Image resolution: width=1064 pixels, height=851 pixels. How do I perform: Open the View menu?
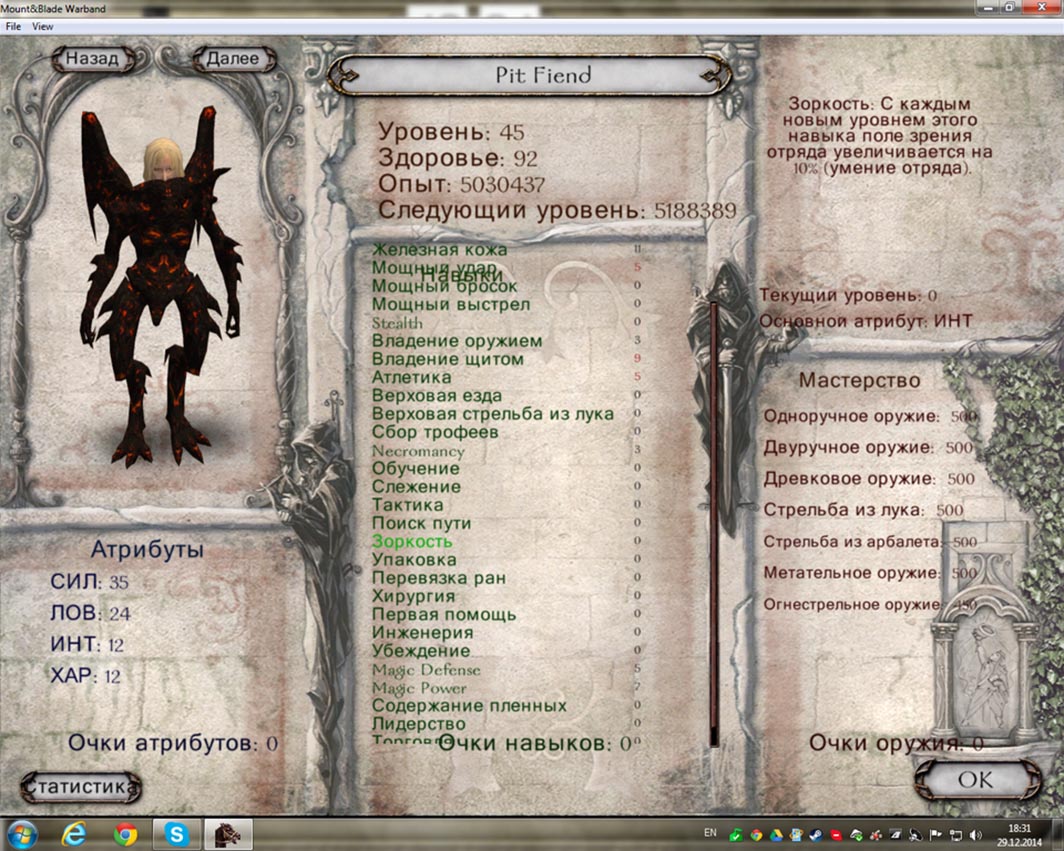[43, 27]
